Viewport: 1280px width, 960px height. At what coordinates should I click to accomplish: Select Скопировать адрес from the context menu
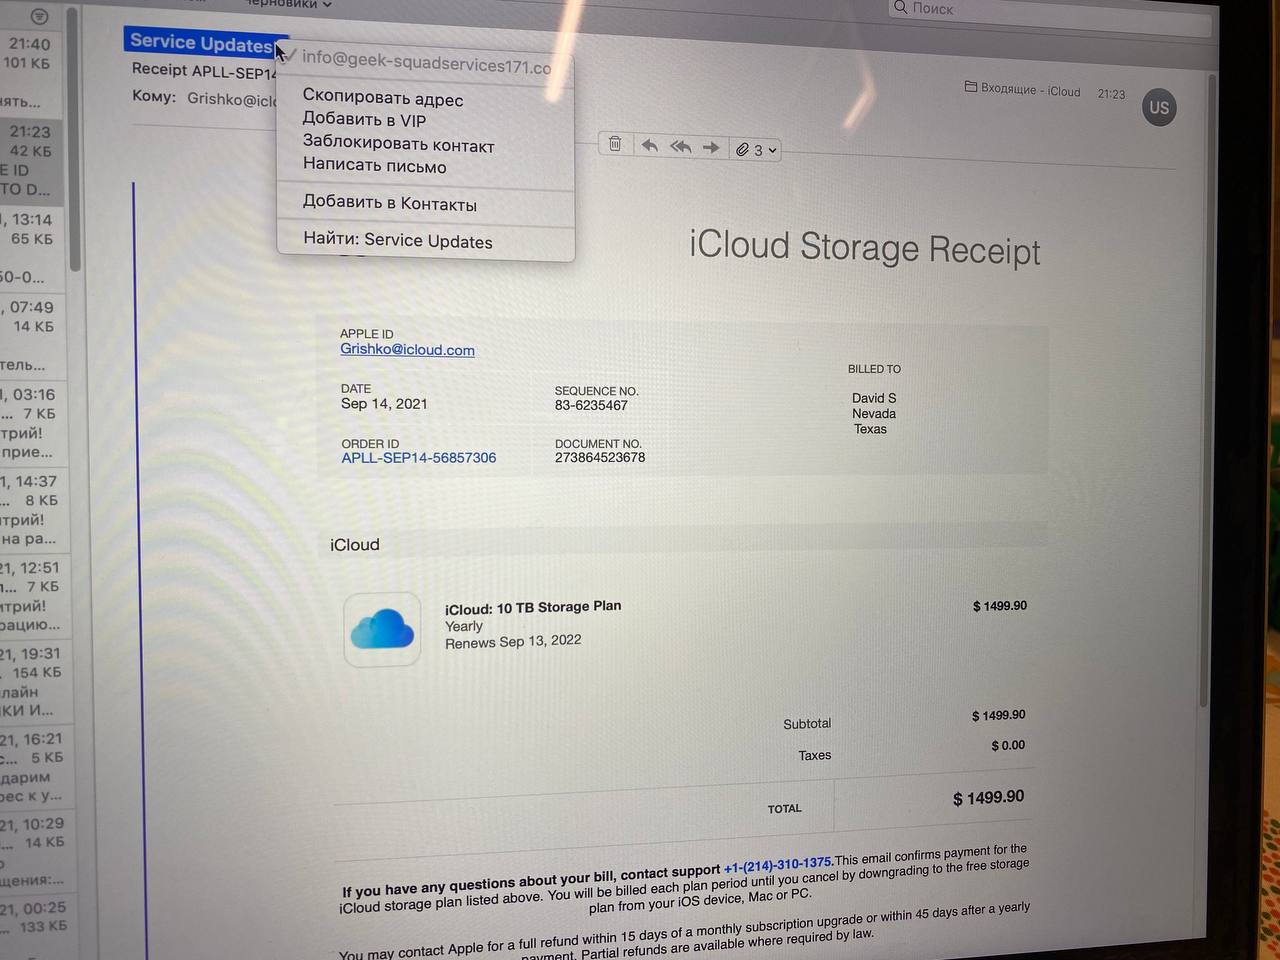pyautogui.click(x=383, y=98)
